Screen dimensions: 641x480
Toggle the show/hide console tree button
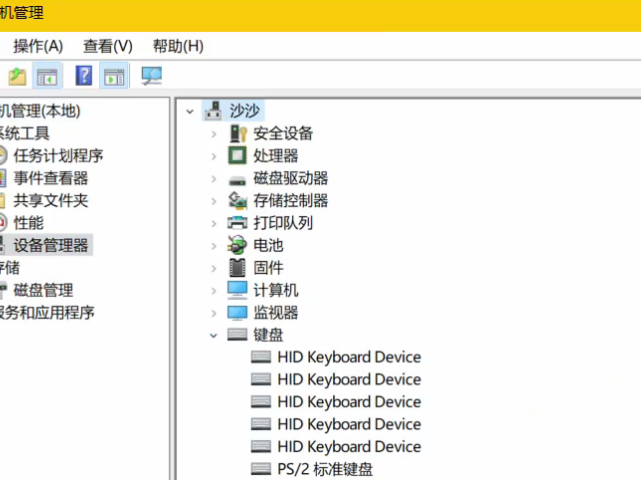pyautogui.click(x=47, y=76)
